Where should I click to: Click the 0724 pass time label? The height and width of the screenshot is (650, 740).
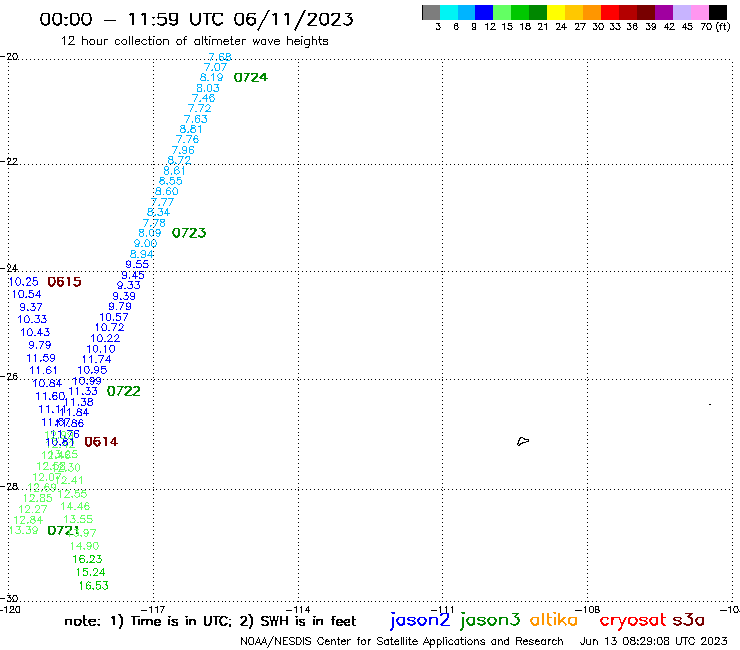pyautogui.click(x=251, y=77)
